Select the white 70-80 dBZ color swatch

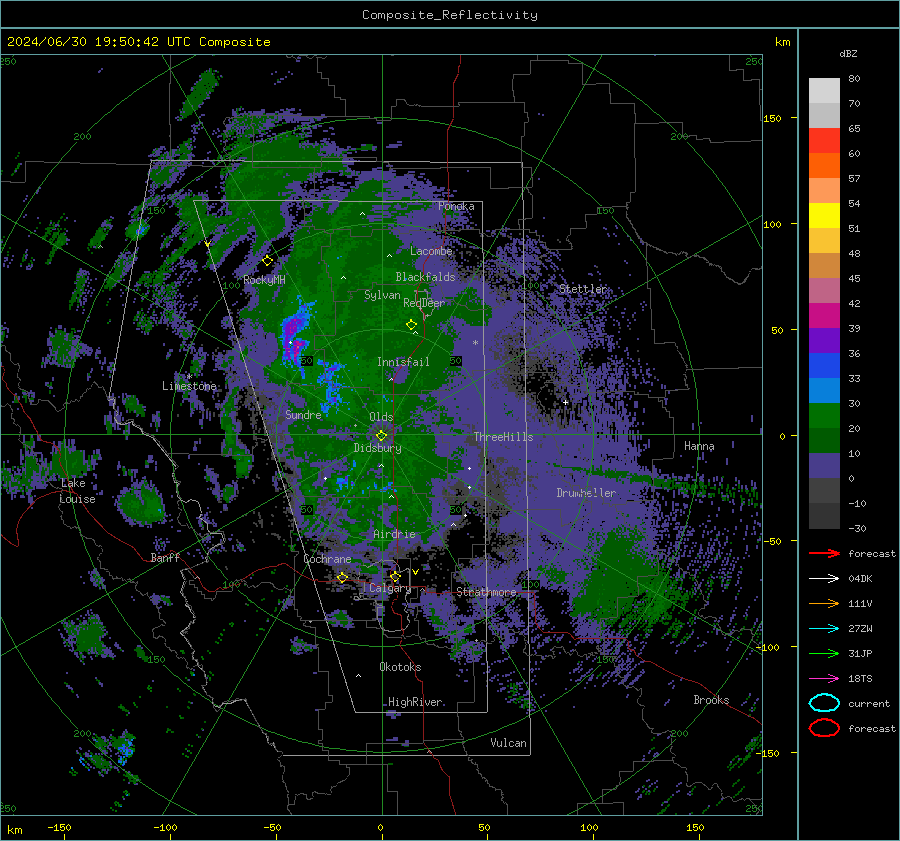coord(824,91)
